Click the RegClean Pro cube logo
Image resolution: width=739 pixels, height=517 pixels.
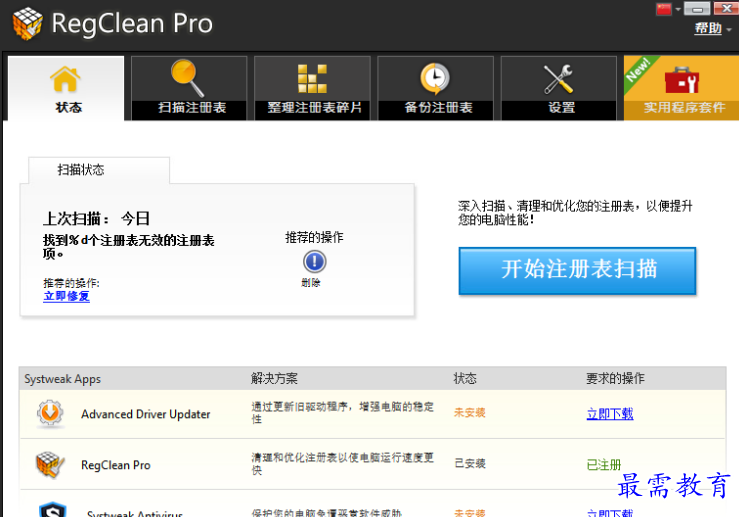click(27, 23)
